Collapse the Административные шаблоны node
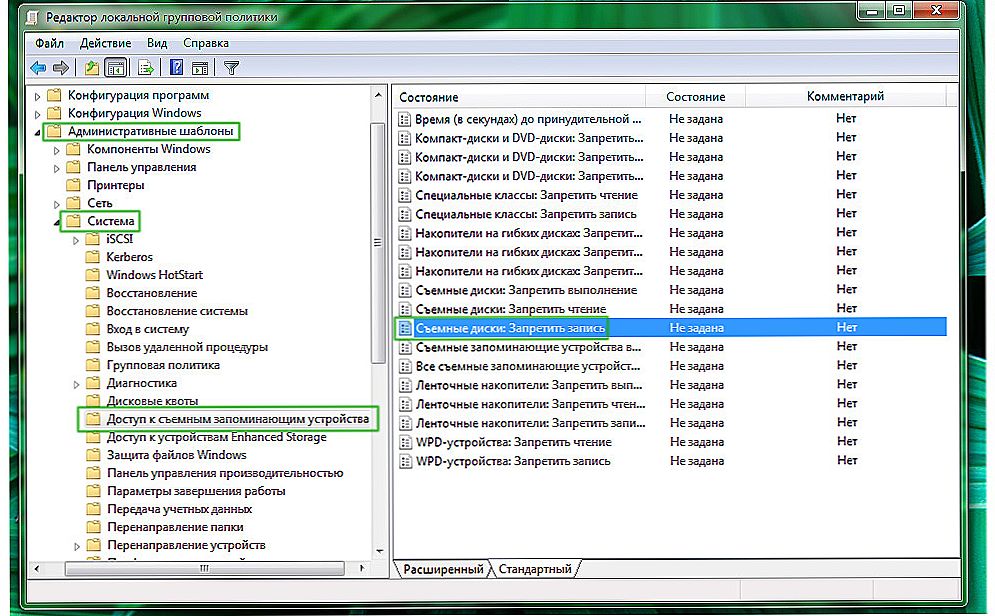This screenshot has height=616, width=995. click(37, 132)
